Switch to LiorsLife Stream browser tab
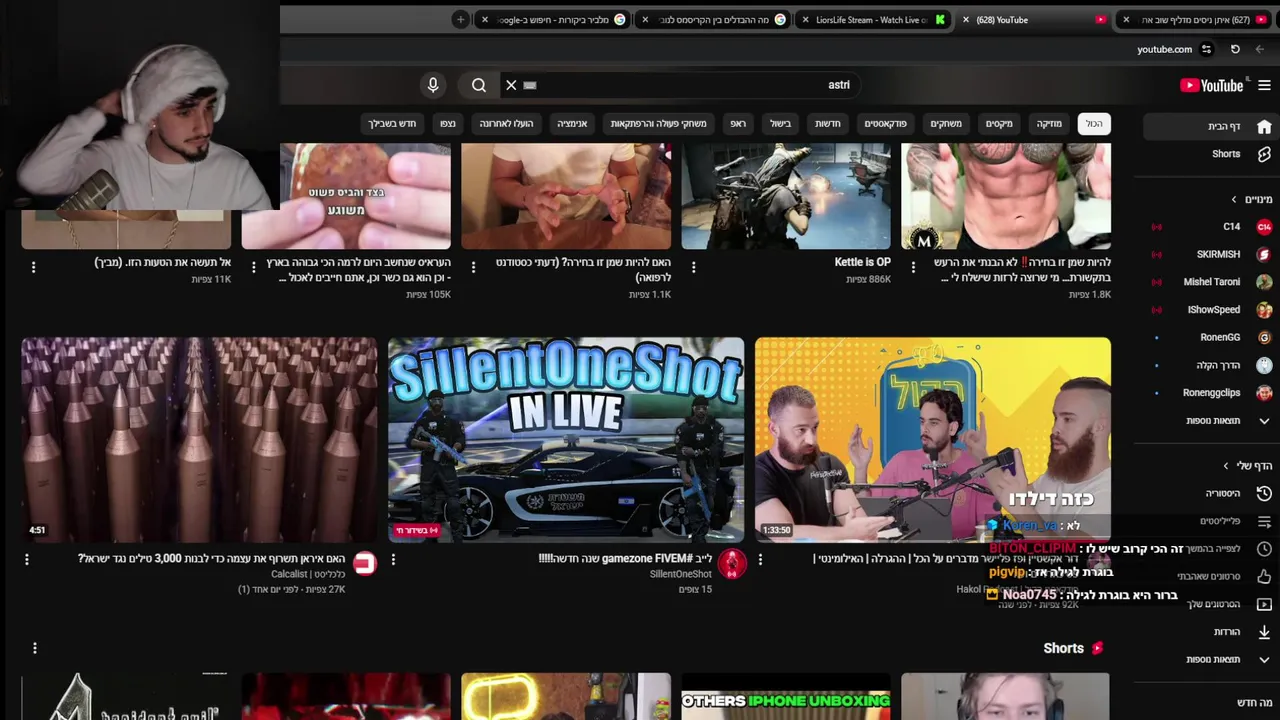1280x720 pixels. (x=872, y=20)
